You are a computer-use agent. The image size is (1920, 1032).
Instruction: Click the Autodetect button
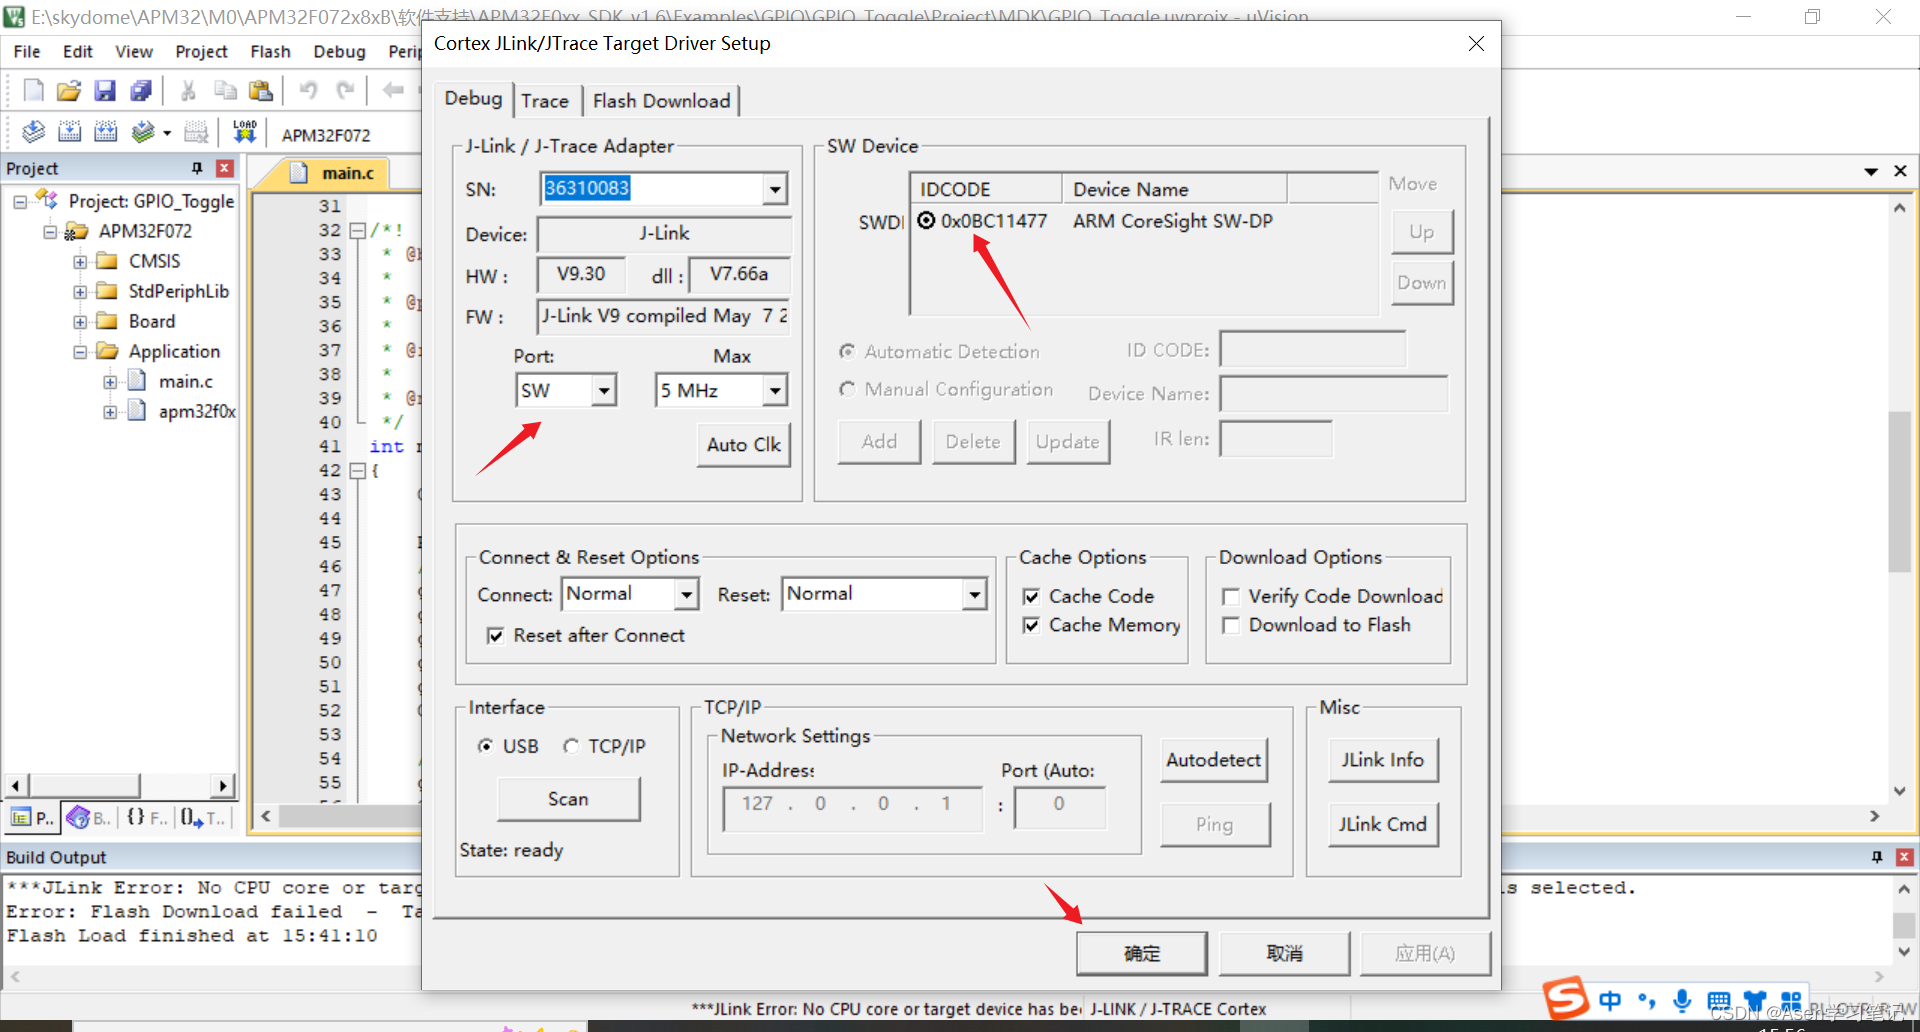coord(1214,760)
